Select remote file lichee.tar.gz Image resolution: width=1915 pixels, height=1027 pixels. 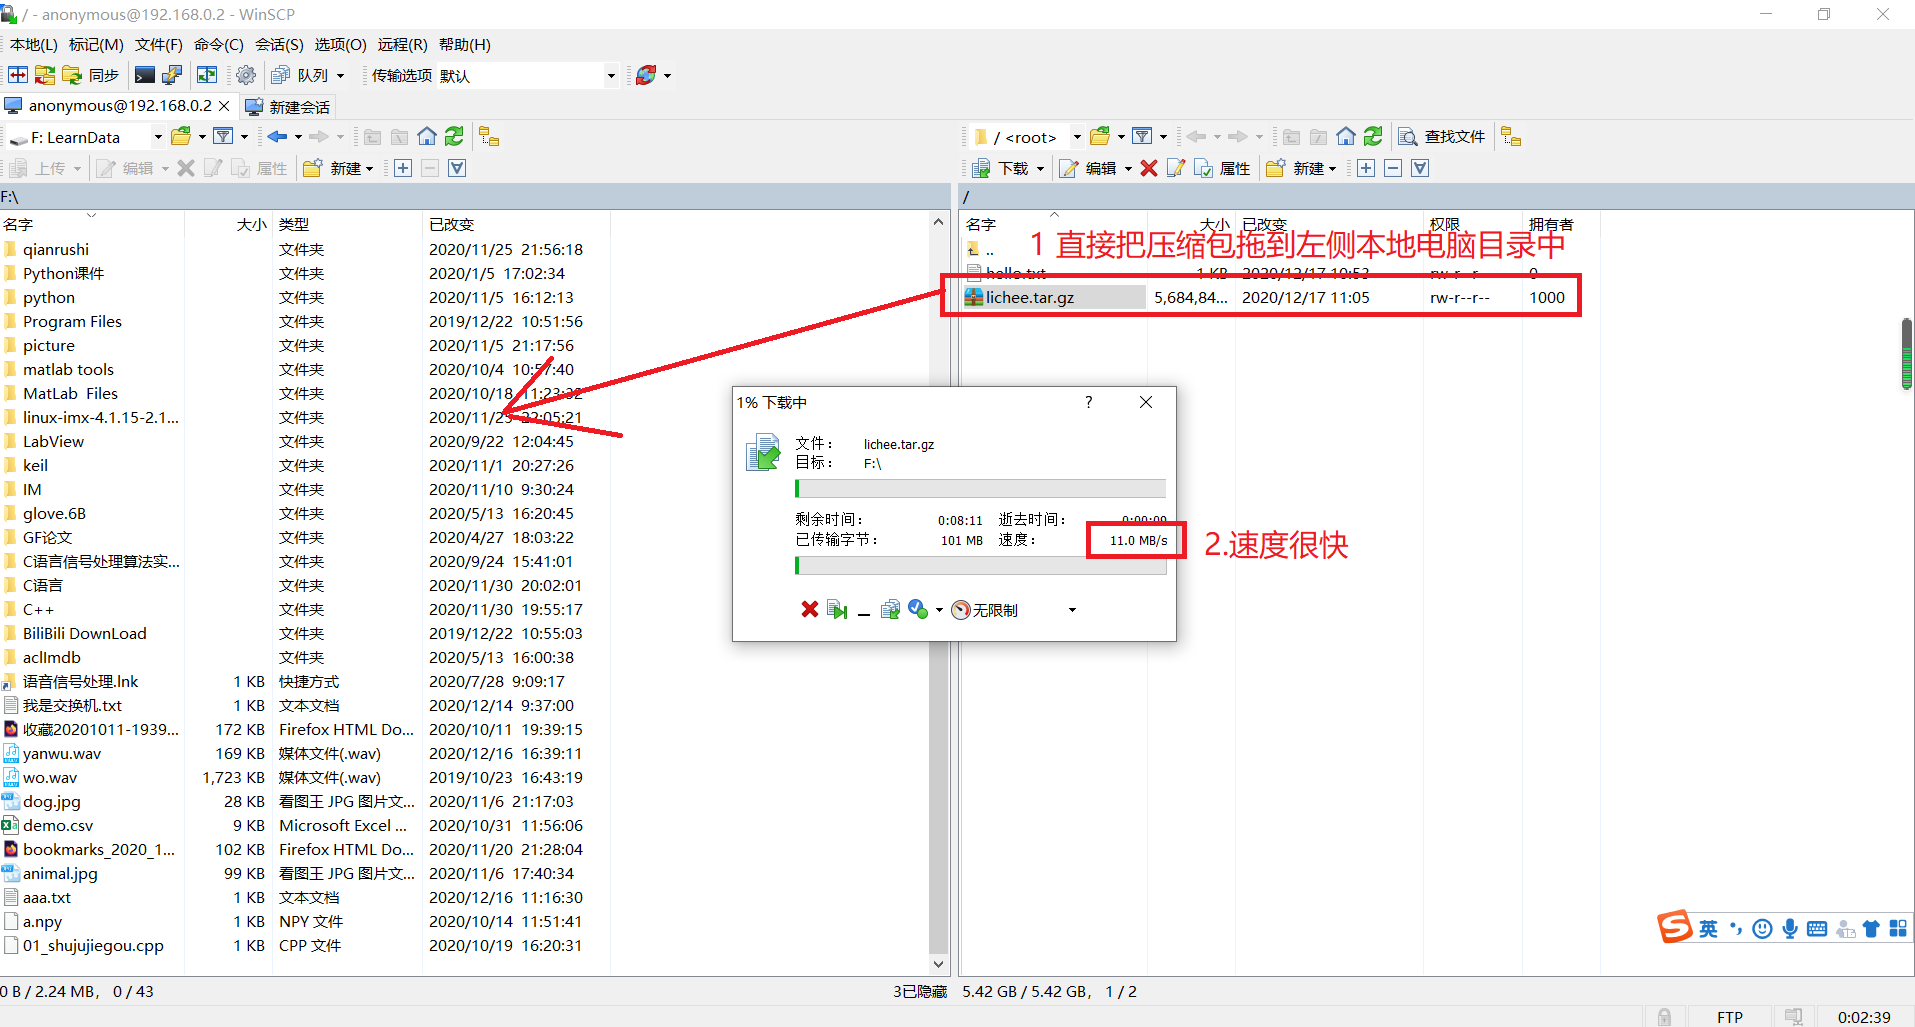click(1030, 297)
